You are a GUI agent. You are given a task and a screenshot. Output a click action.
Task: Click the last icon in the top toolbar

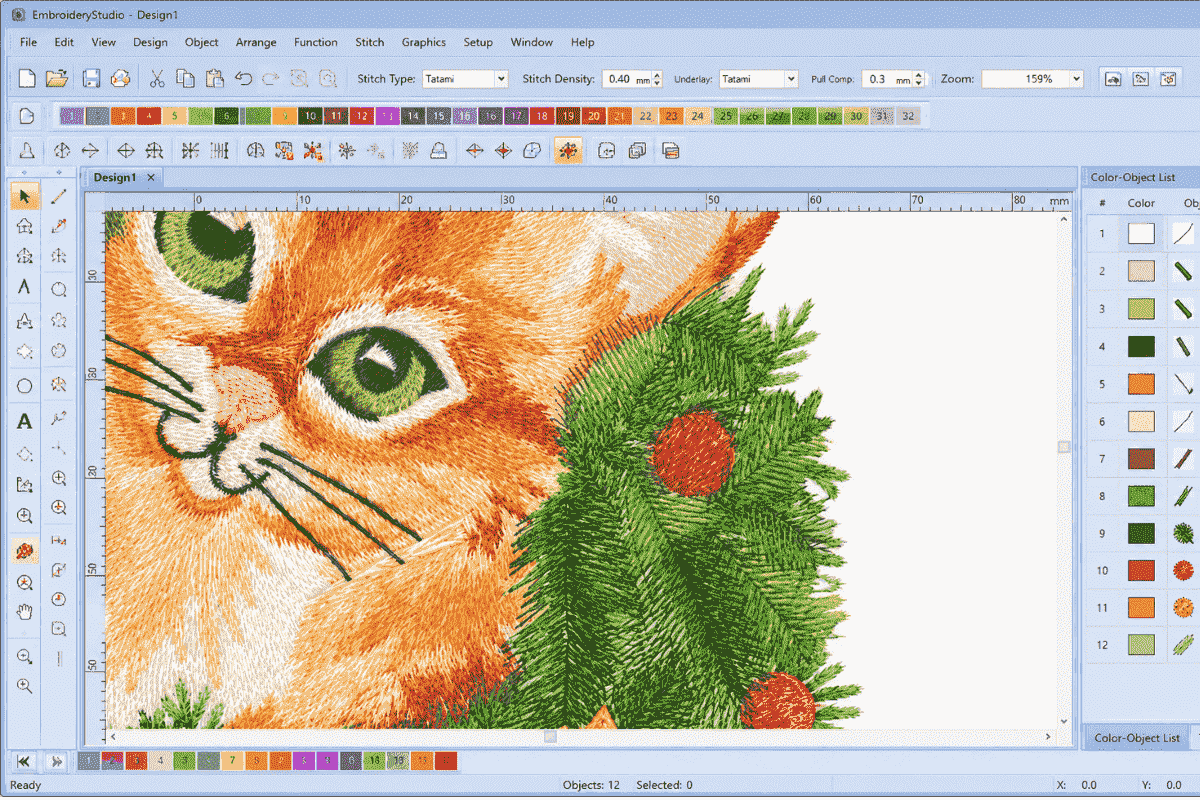tap(1167, 79)
